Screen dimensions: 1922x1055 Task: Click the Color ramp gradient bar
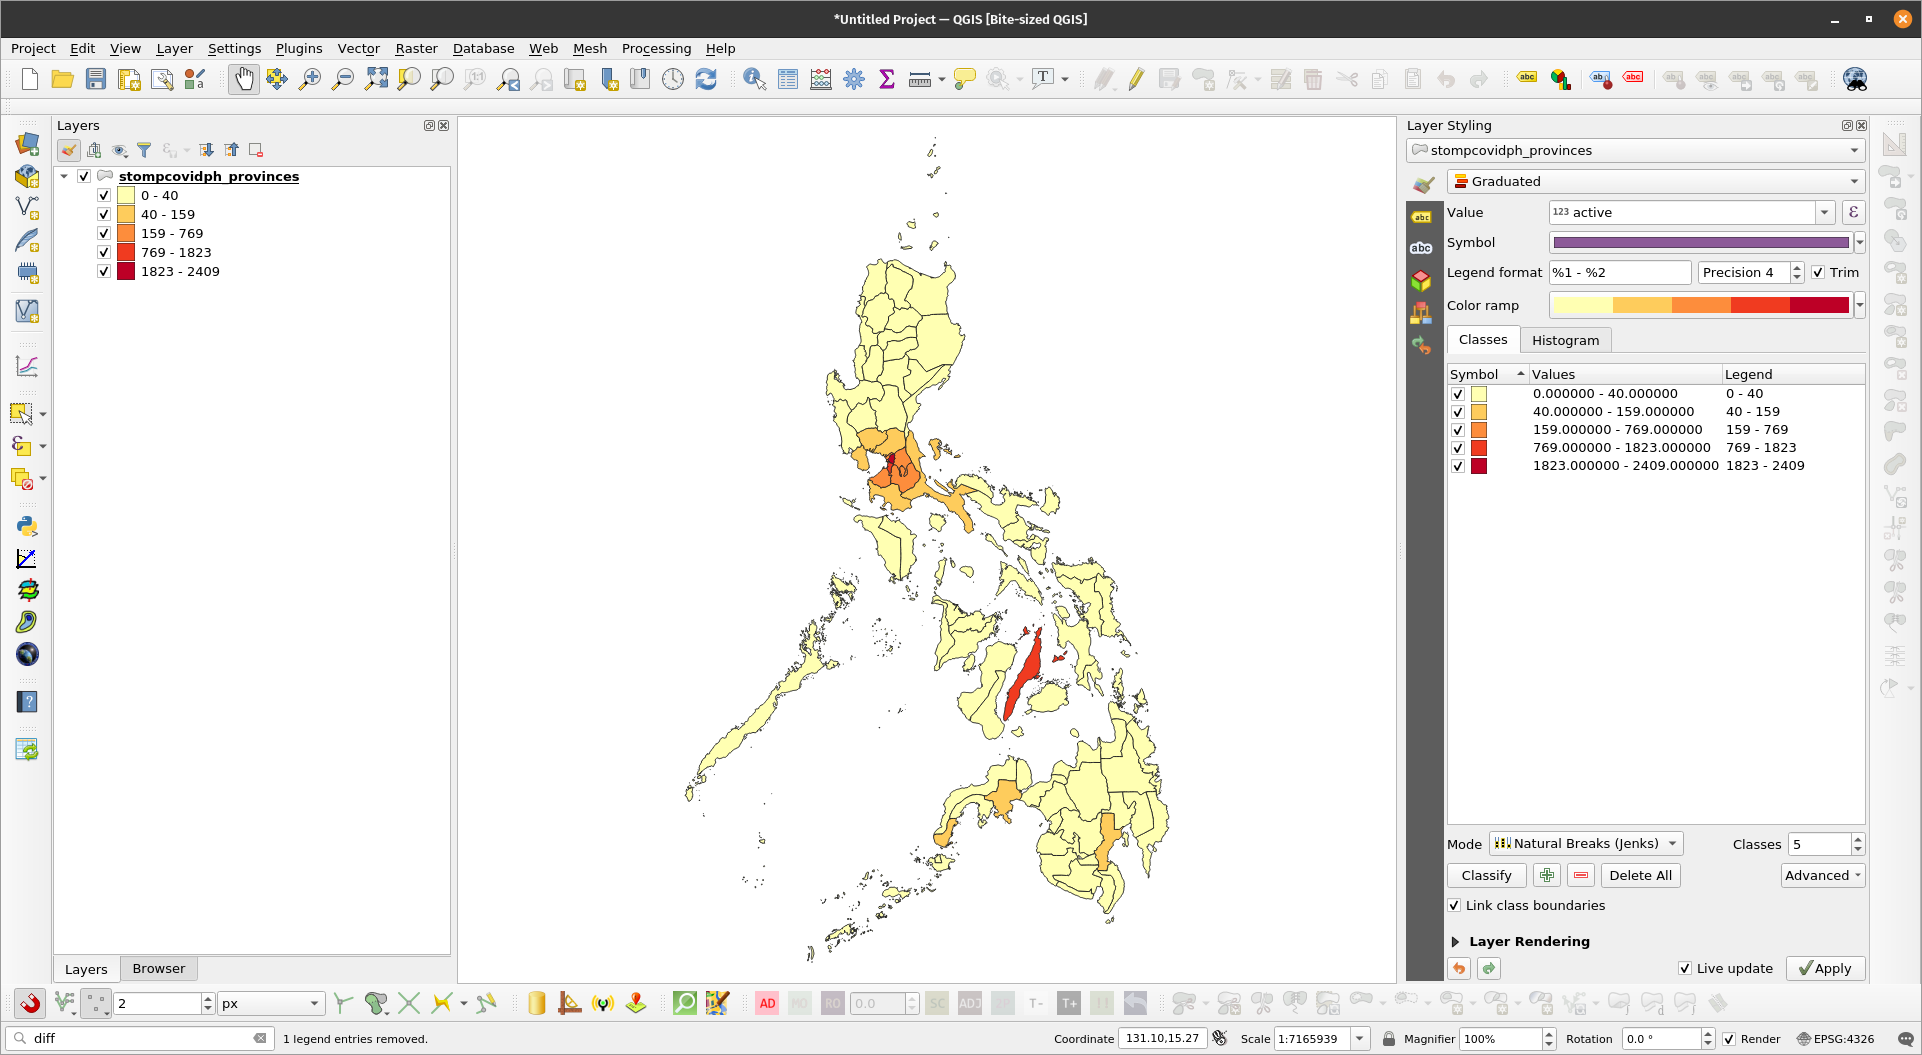click(1700, 305)
